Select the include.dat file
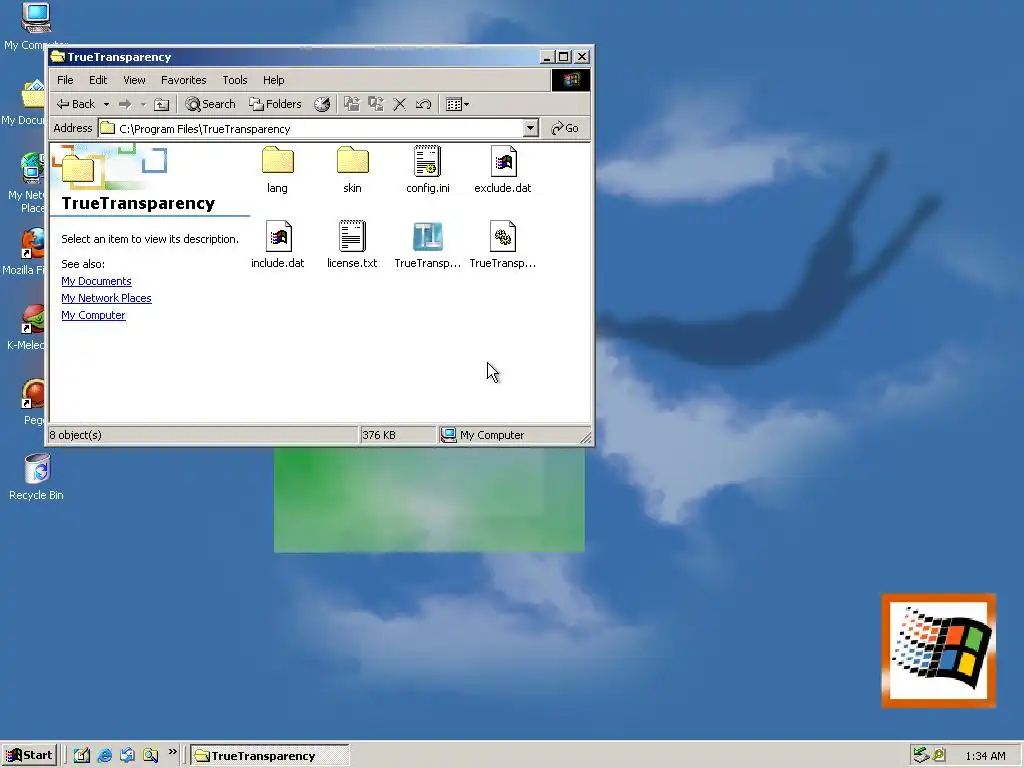This screenshot has width=1024, height=768. [278, 245]
